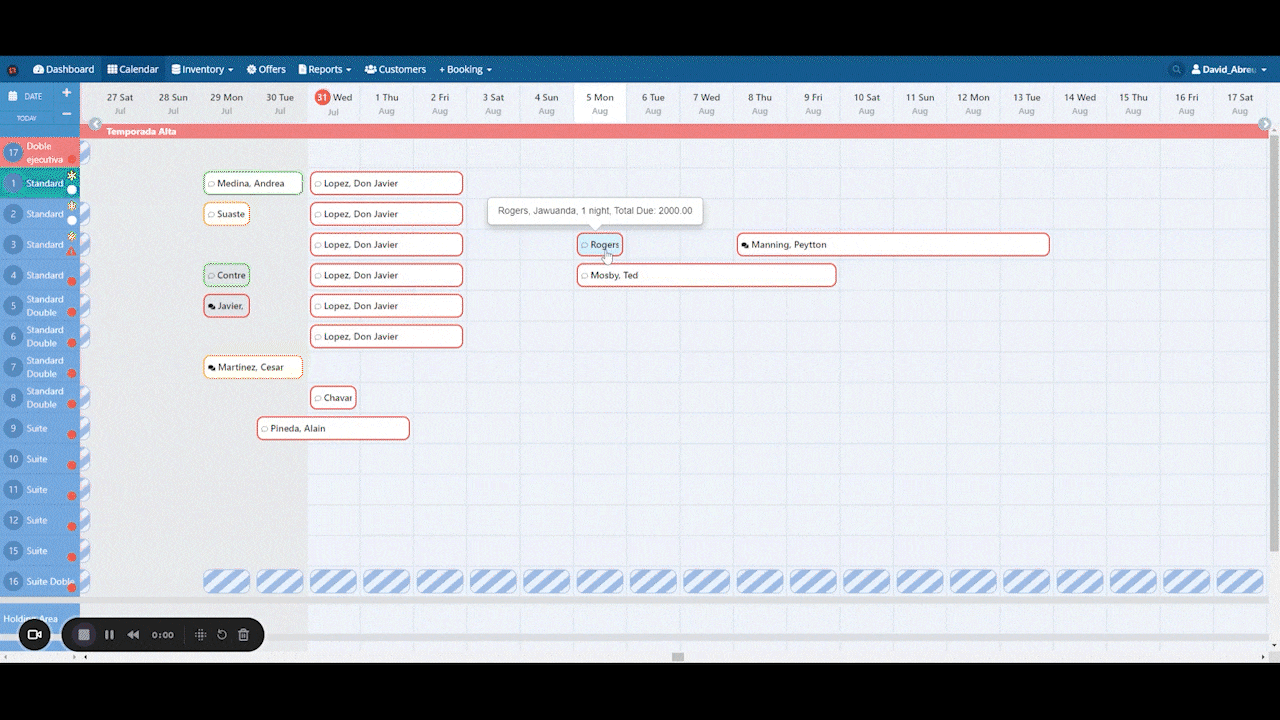Open the Javier, booking in room 5

click(x=227, y=306)
